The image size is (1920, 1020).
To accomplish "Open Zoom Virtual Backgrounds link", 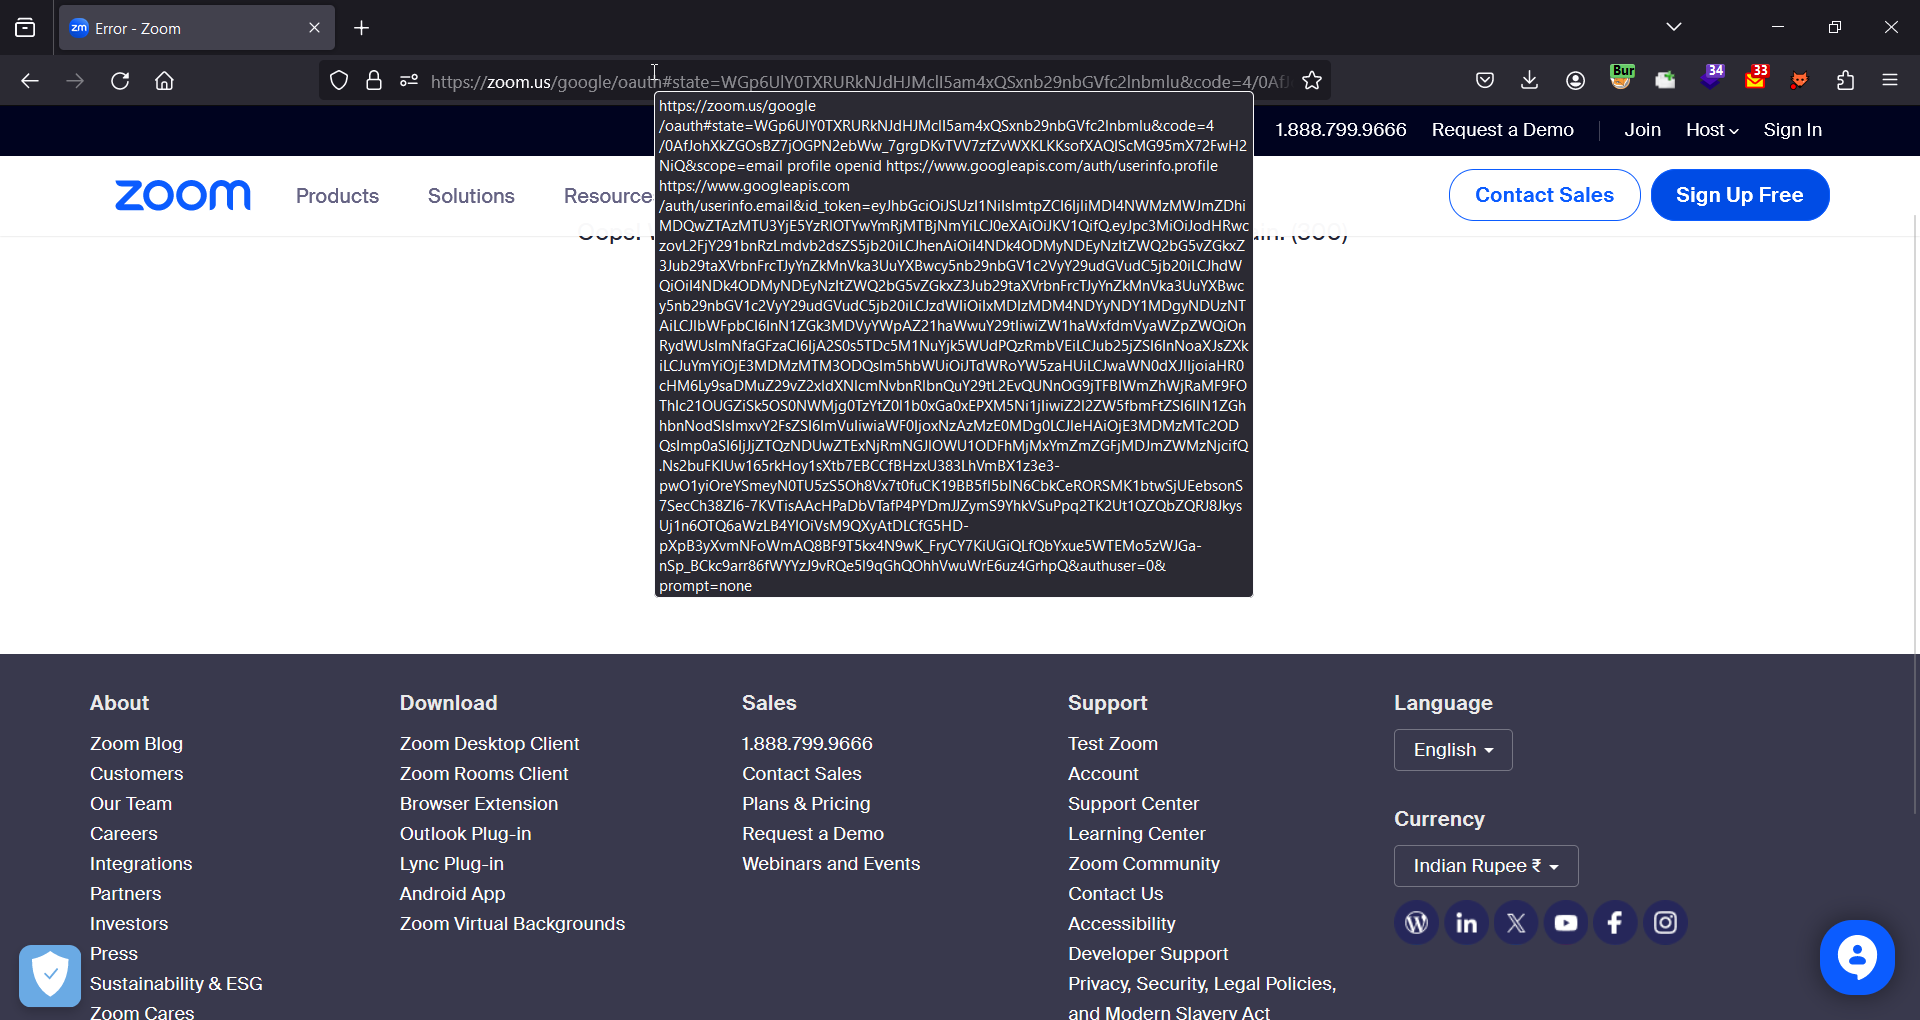I will tap(512, 924).
